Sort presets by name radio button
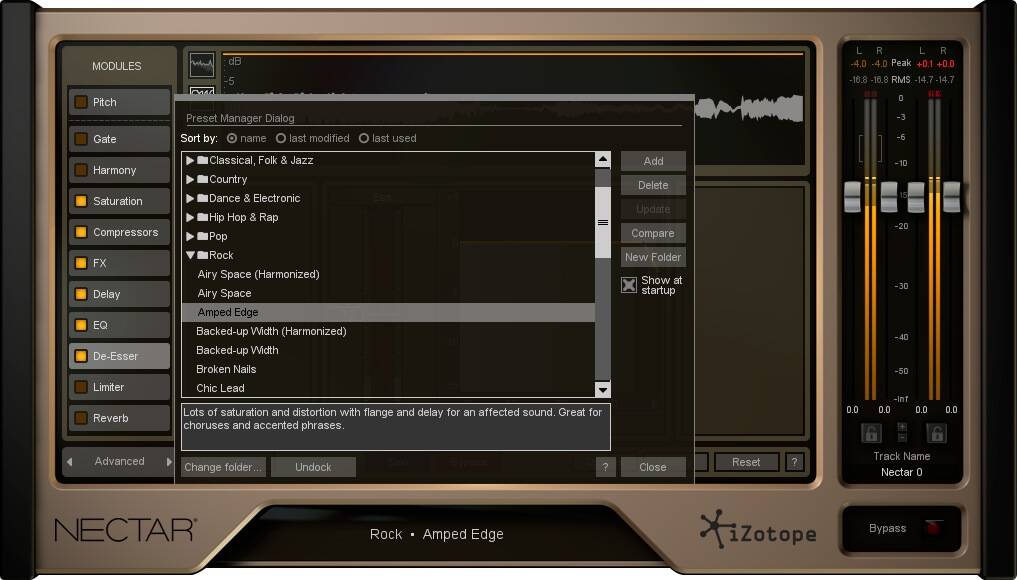The height and width of the screenshot is (580, 1017). 232,138
